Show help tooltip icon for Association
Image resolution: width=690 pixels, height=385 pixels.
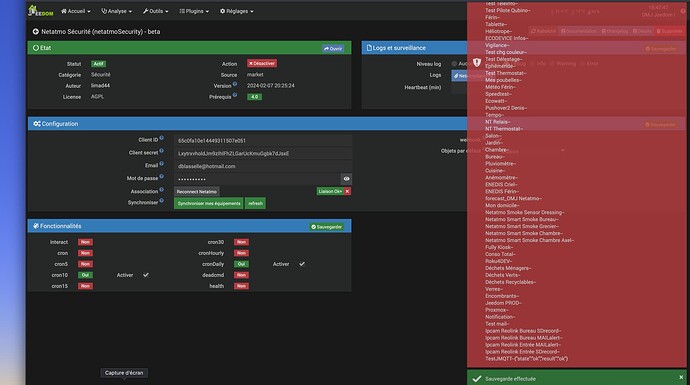point(161,190)
